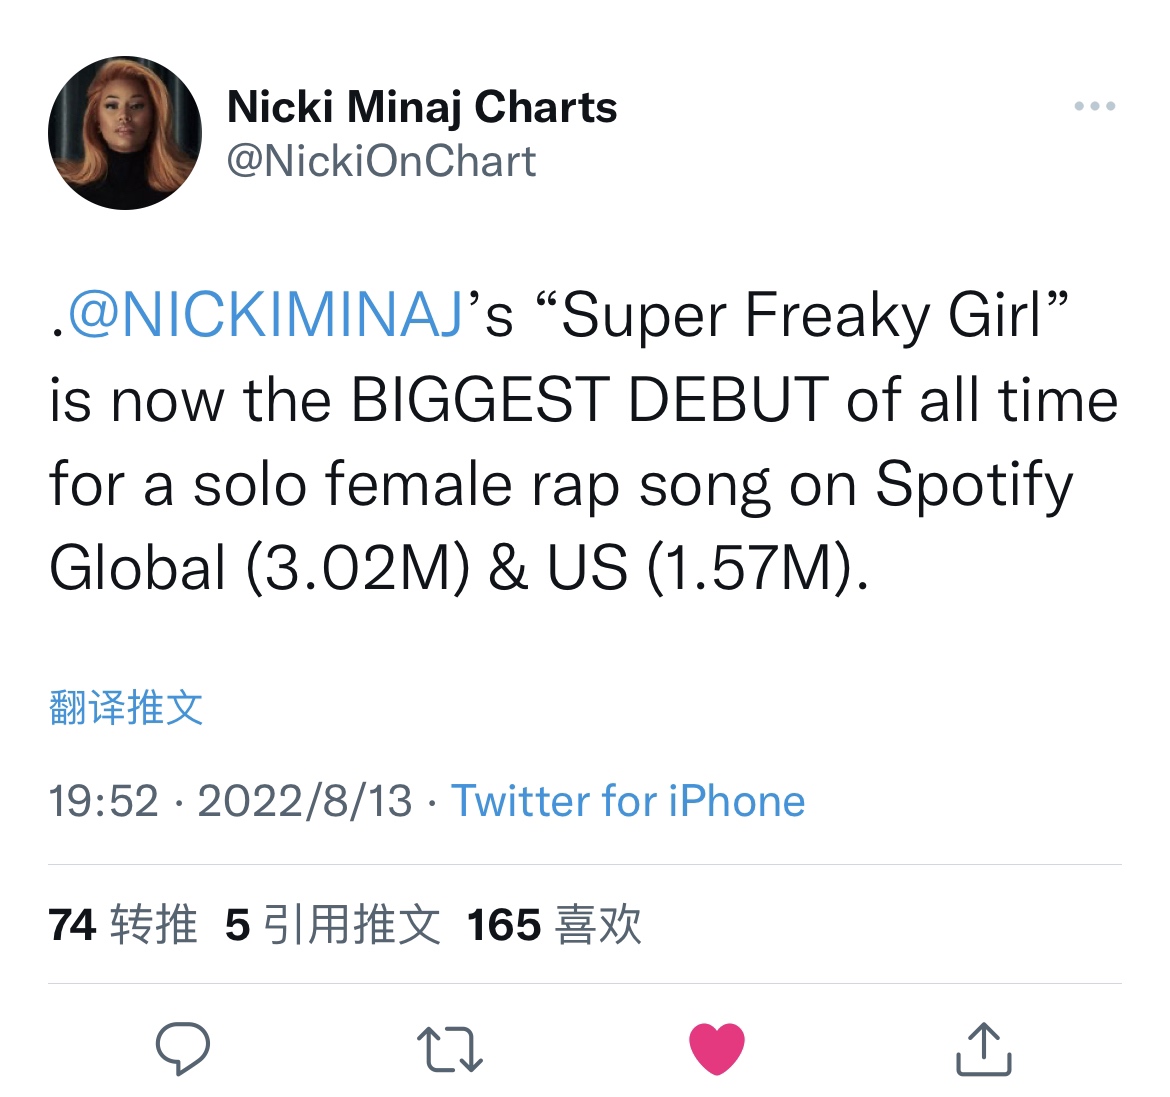1170x1097 pixels.
Task: Tap the retweet arrows icon
Action: pos(450,1049)
